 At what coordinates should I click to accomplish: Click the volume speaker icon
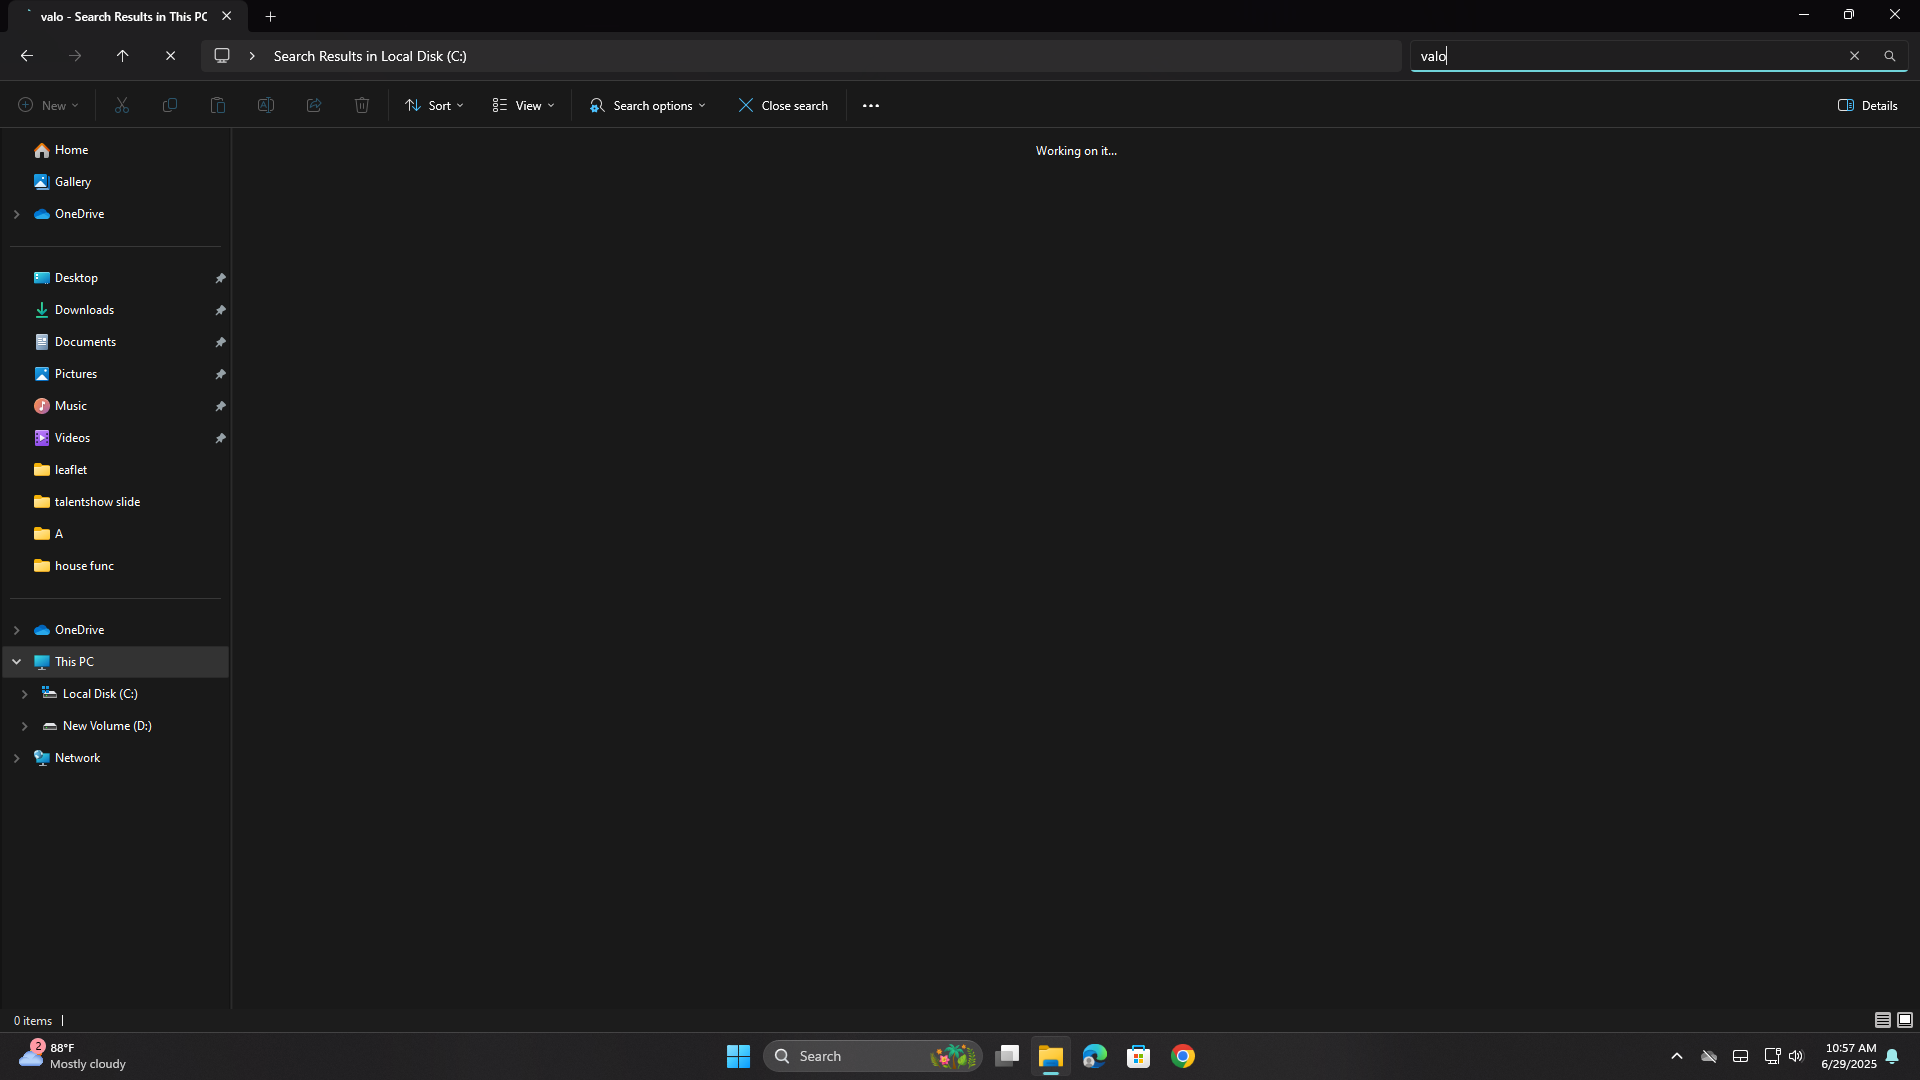(x=1796, y=1056)
